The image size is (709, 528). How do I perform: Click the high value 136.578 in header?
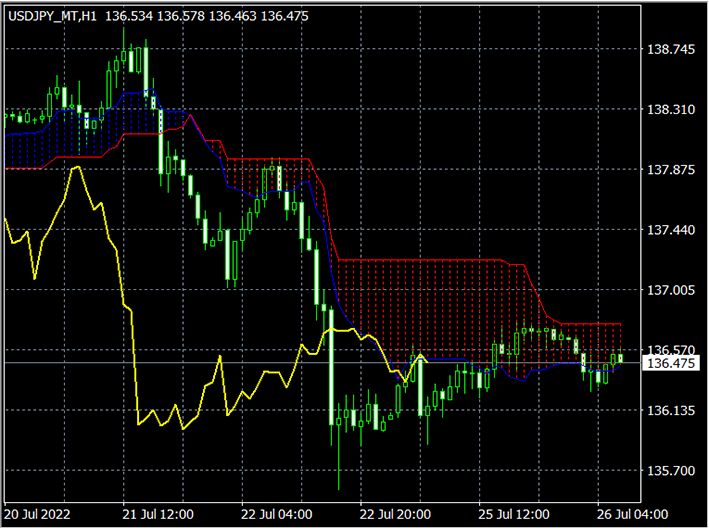[181, 16]
